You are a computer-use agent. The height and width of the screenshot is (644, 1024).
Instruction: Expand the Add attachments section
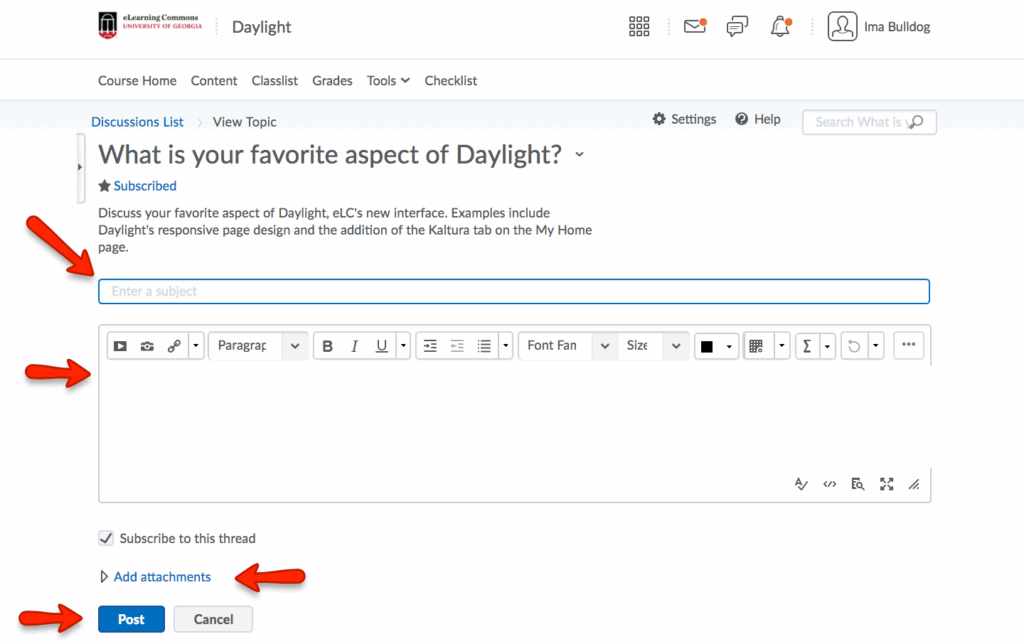(x=161, y=577)
